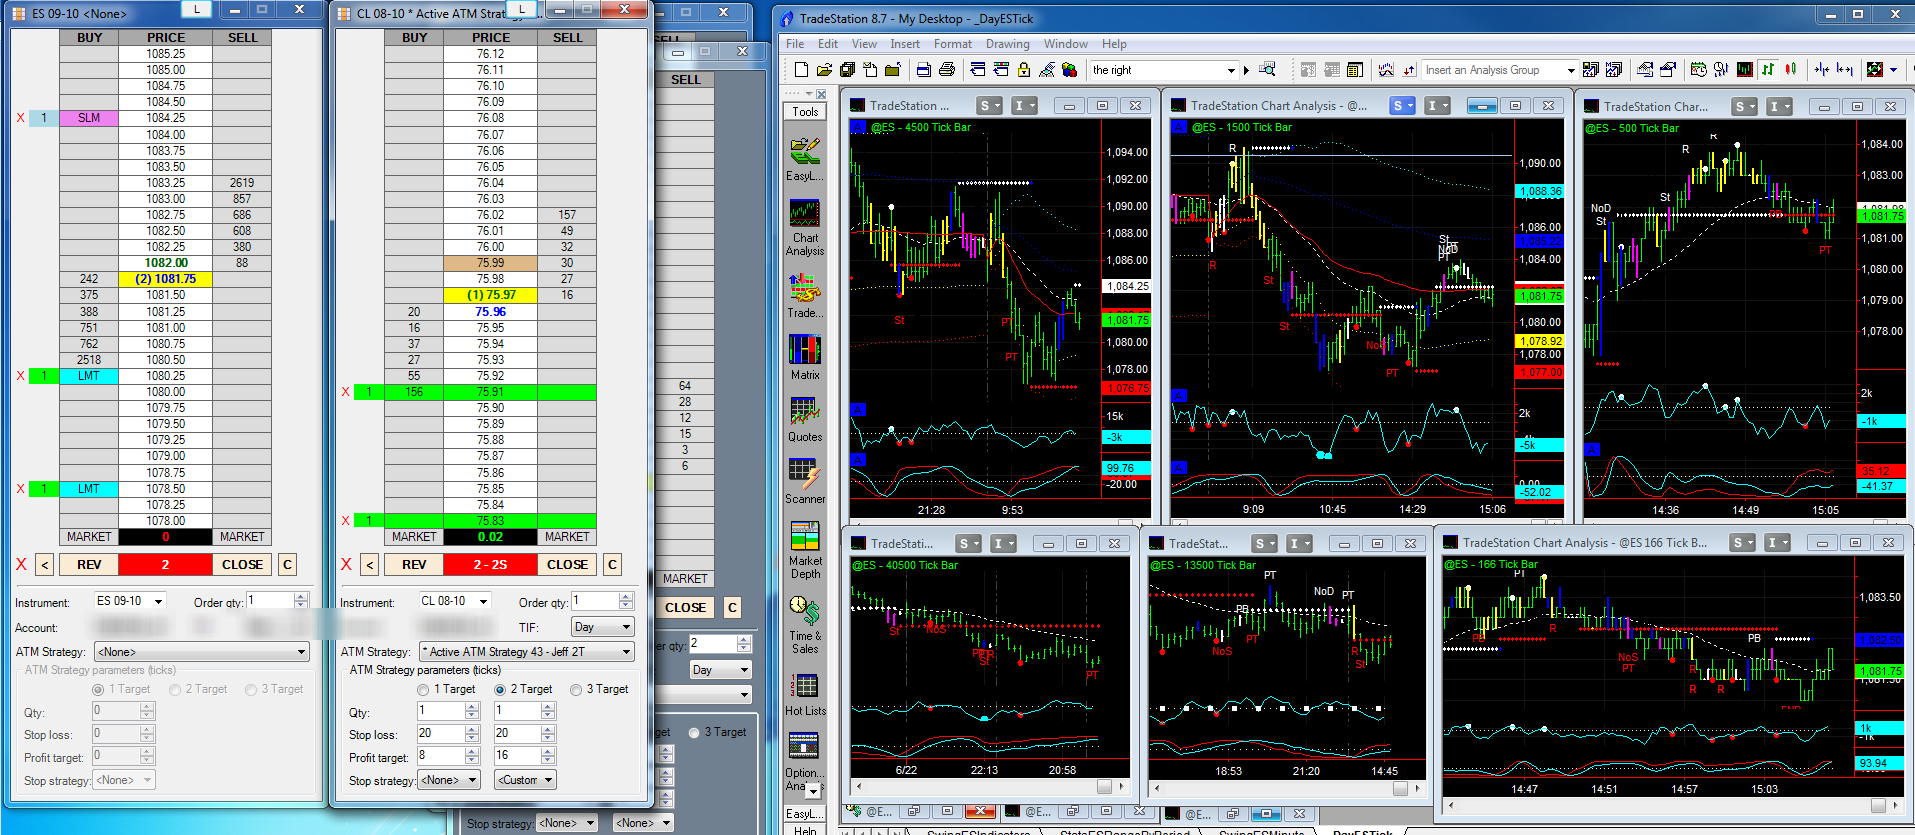Click CLOSE button in CL window
This screenshot has height=835, width=1915.
click(x=567, y=564)
